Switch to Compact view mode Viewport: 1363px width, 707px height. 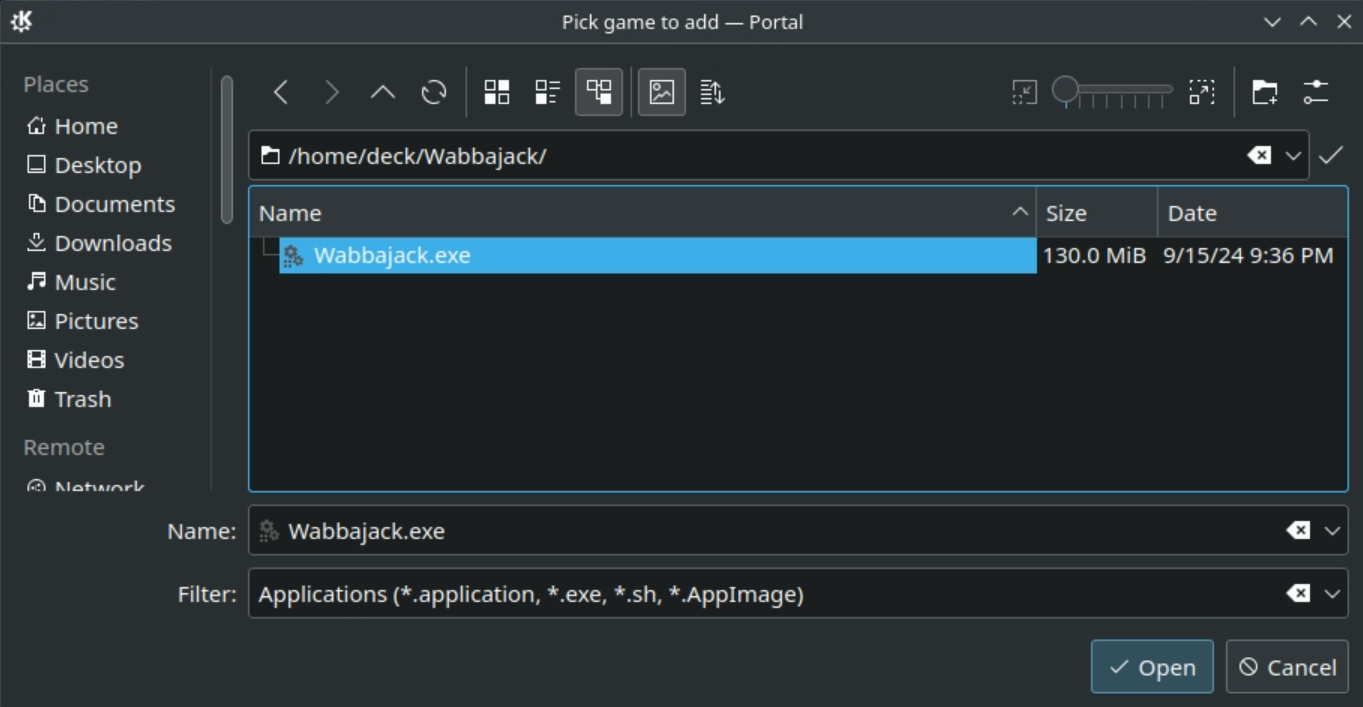pos(548,93)
